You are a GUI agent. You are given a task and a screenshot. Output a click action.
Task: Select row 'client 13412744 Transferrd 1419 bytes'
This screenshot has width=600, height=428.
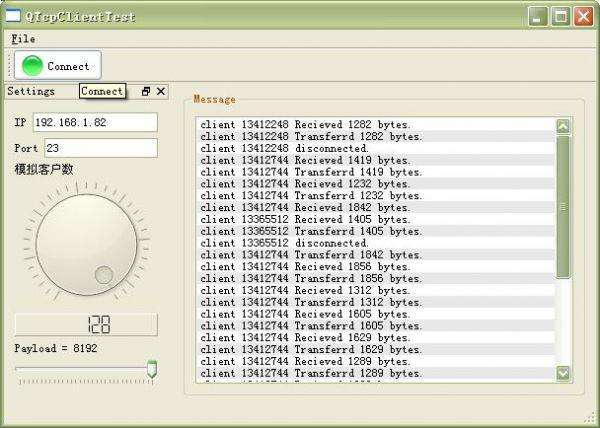pos(375,172)
